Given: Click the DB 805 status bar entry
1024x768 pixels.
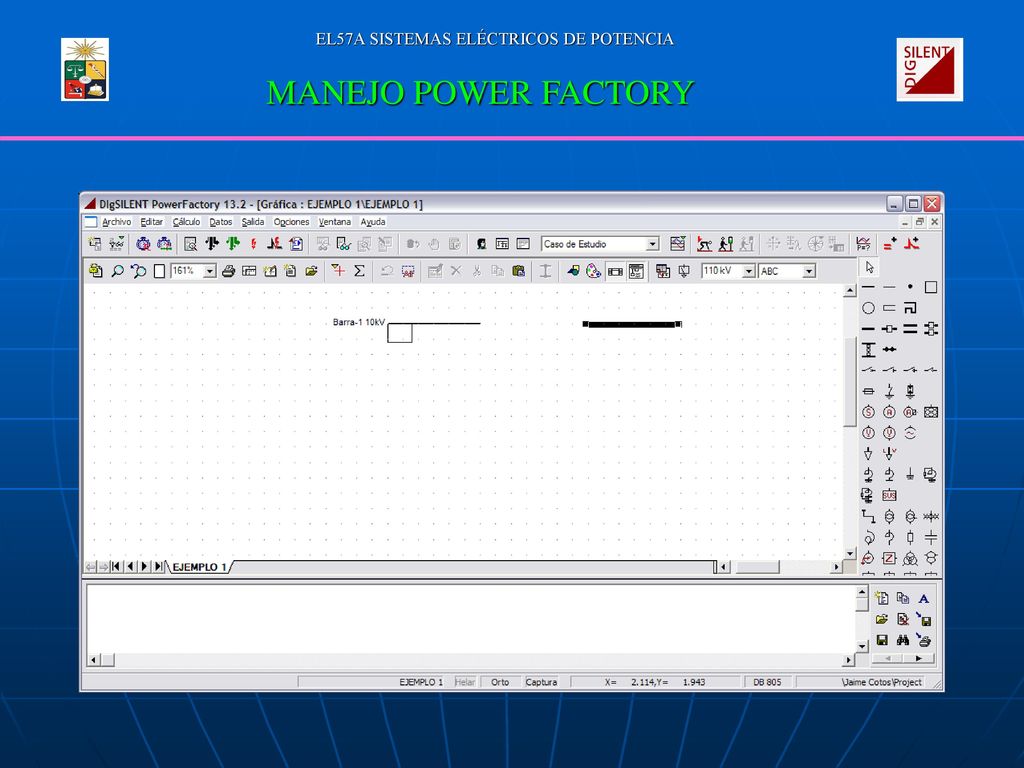Looking at the screenshot, I should [767, 682].
